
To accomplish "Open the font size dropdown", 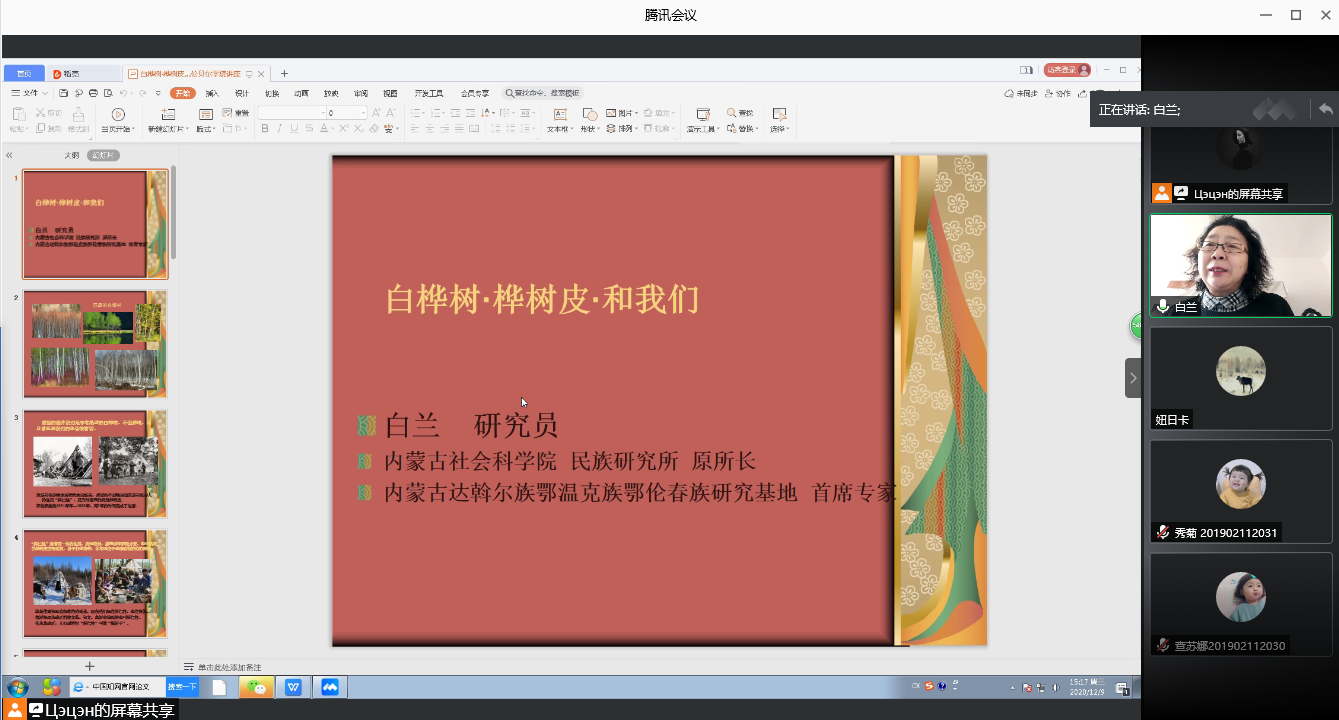I will (x=363, y=113).
